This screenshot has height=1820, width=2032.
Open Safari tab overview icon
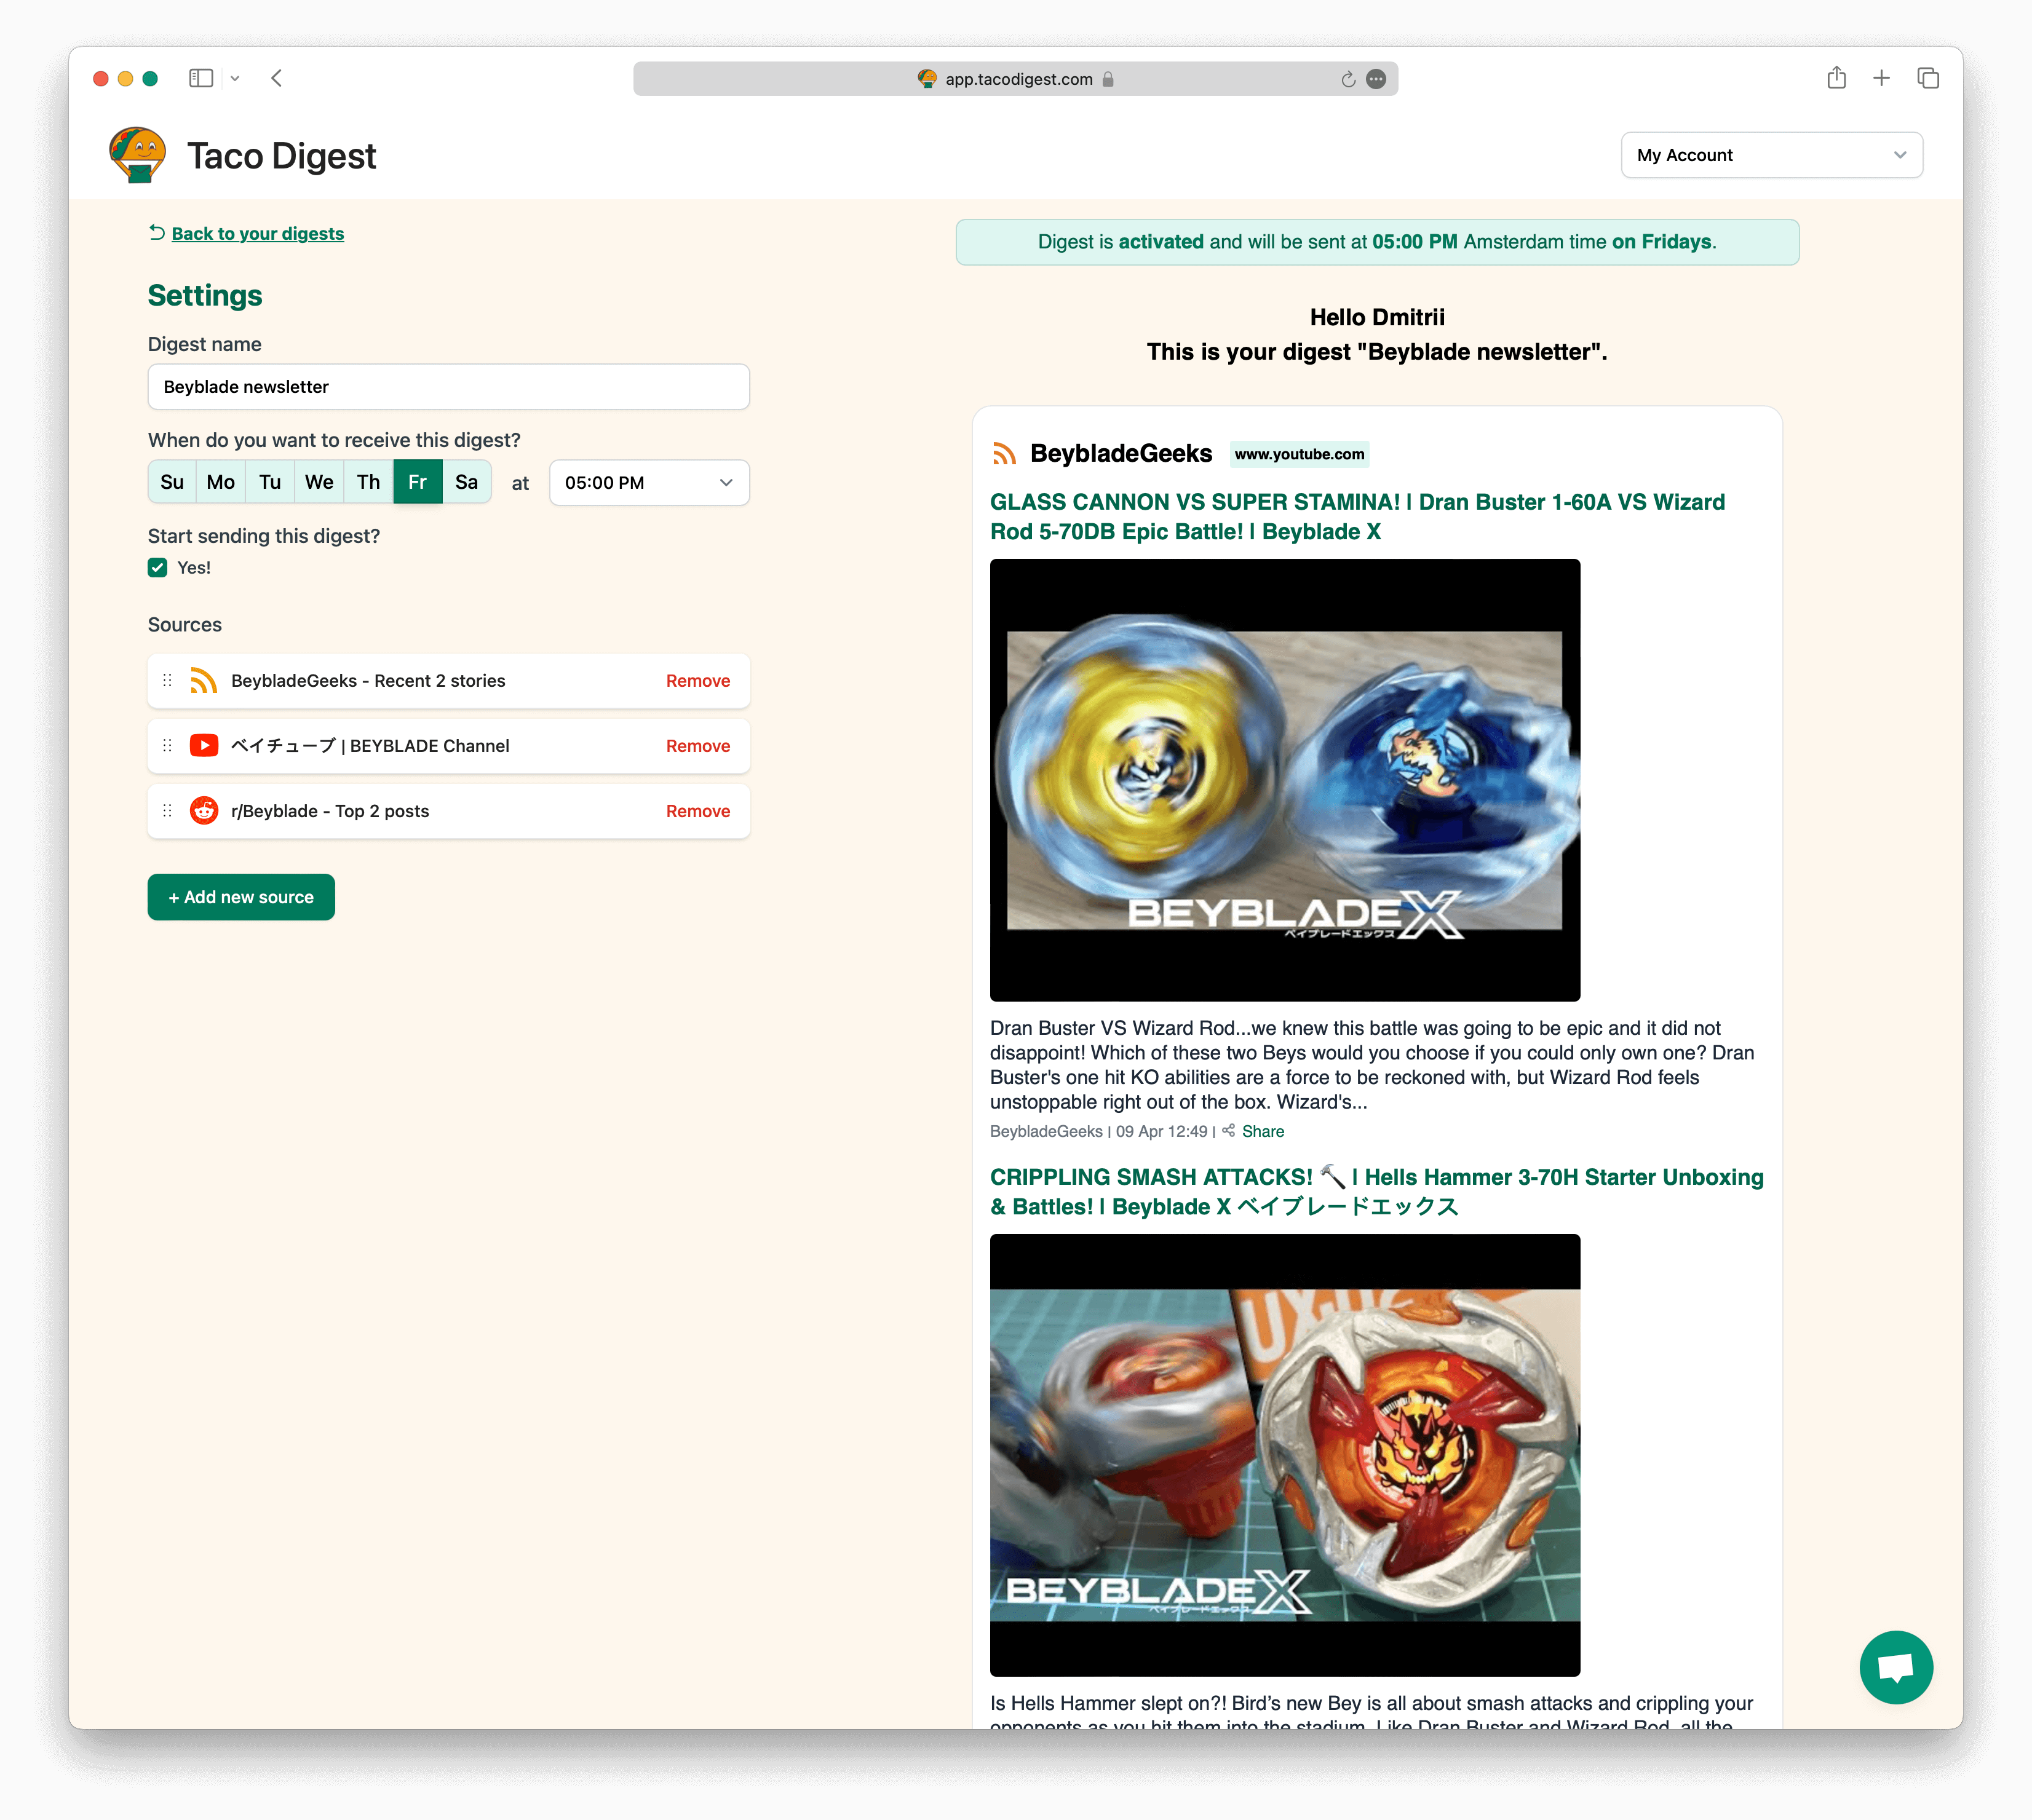tap(1928, 78)
